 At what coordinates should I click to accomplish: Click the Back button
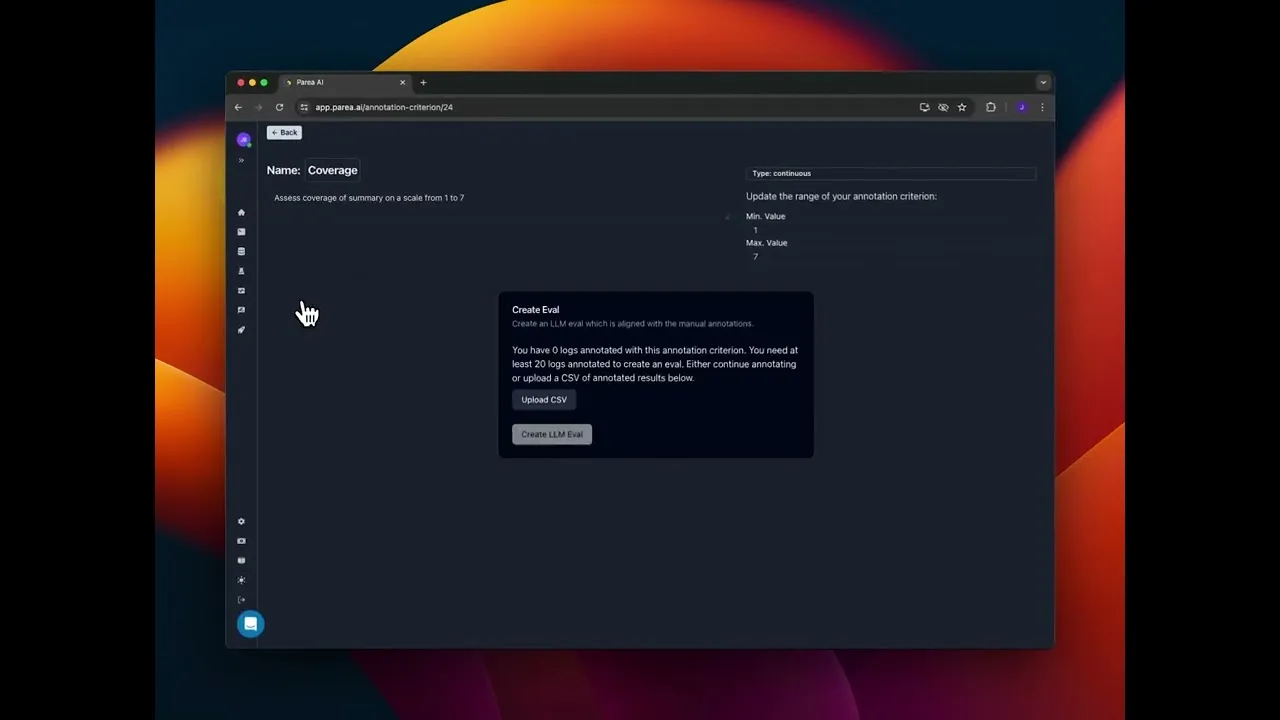click(284, 132)
